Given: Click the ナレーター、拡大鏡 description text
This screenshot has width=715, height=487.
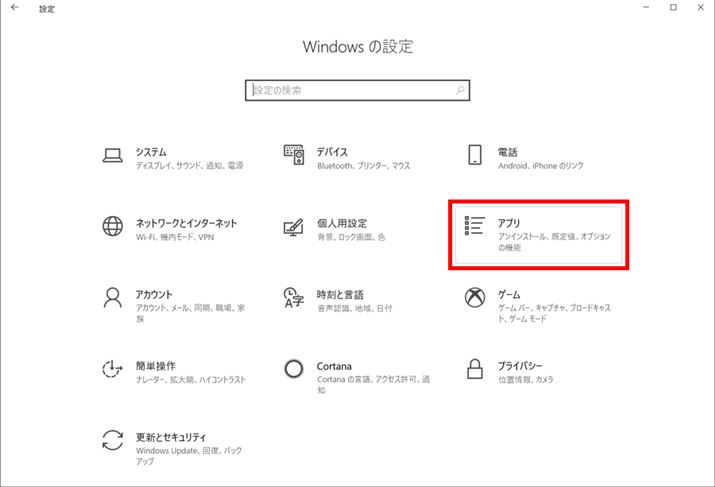Looking at the screenshot, I should [191, 379].
